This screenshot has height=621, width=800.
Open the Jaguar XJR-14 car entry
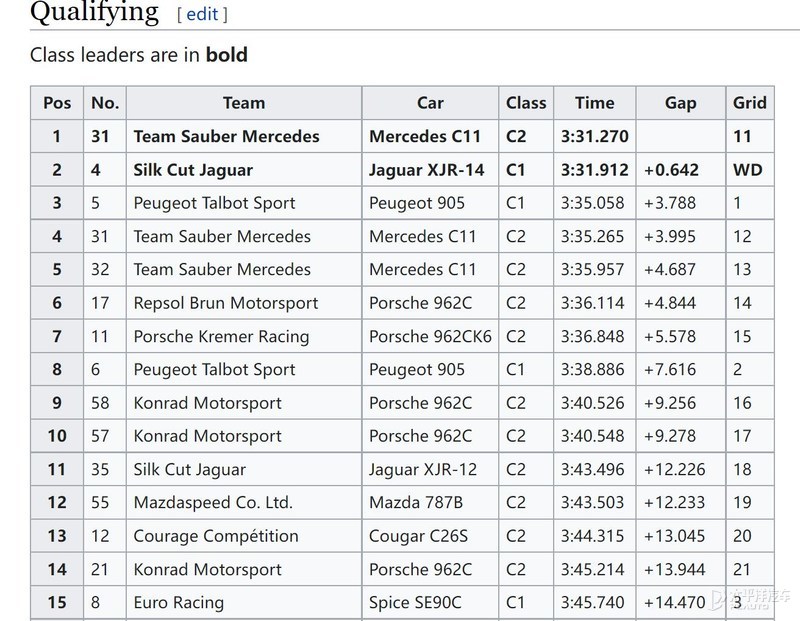click(x=427, y=170)
